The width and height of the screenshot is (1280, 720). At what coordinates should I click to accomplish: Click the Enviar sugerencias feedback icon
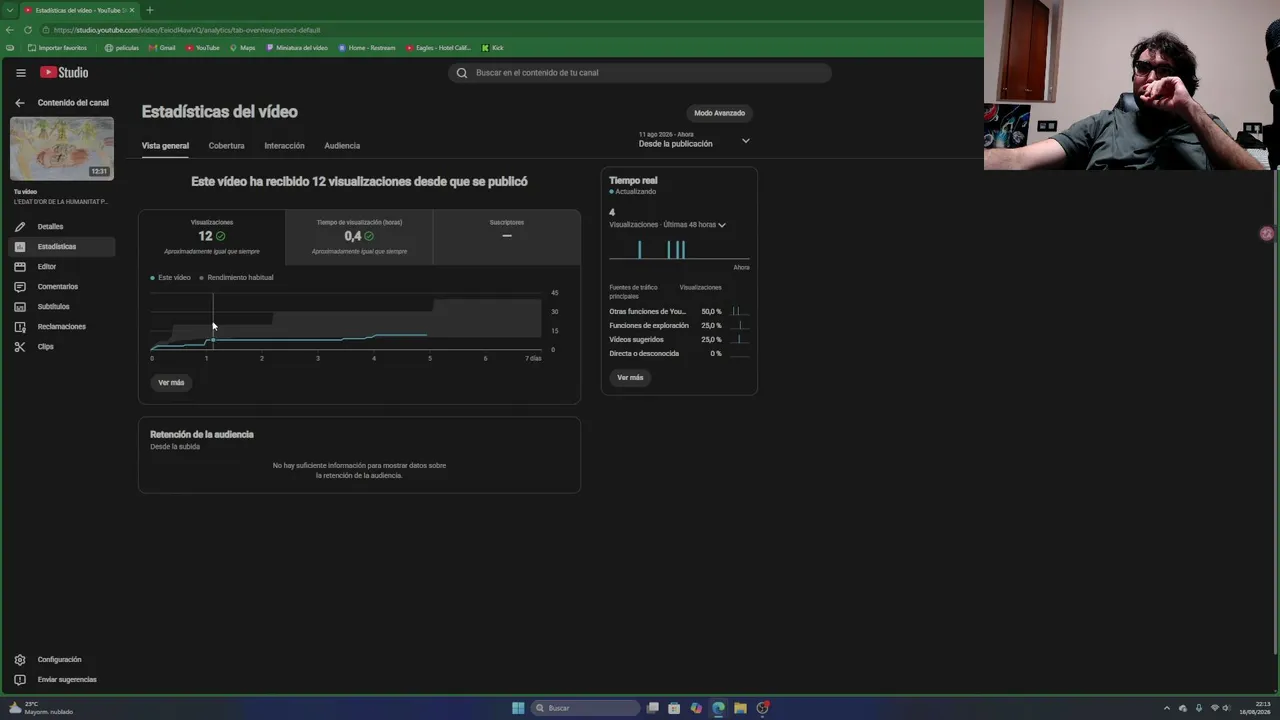coord(20,680)
